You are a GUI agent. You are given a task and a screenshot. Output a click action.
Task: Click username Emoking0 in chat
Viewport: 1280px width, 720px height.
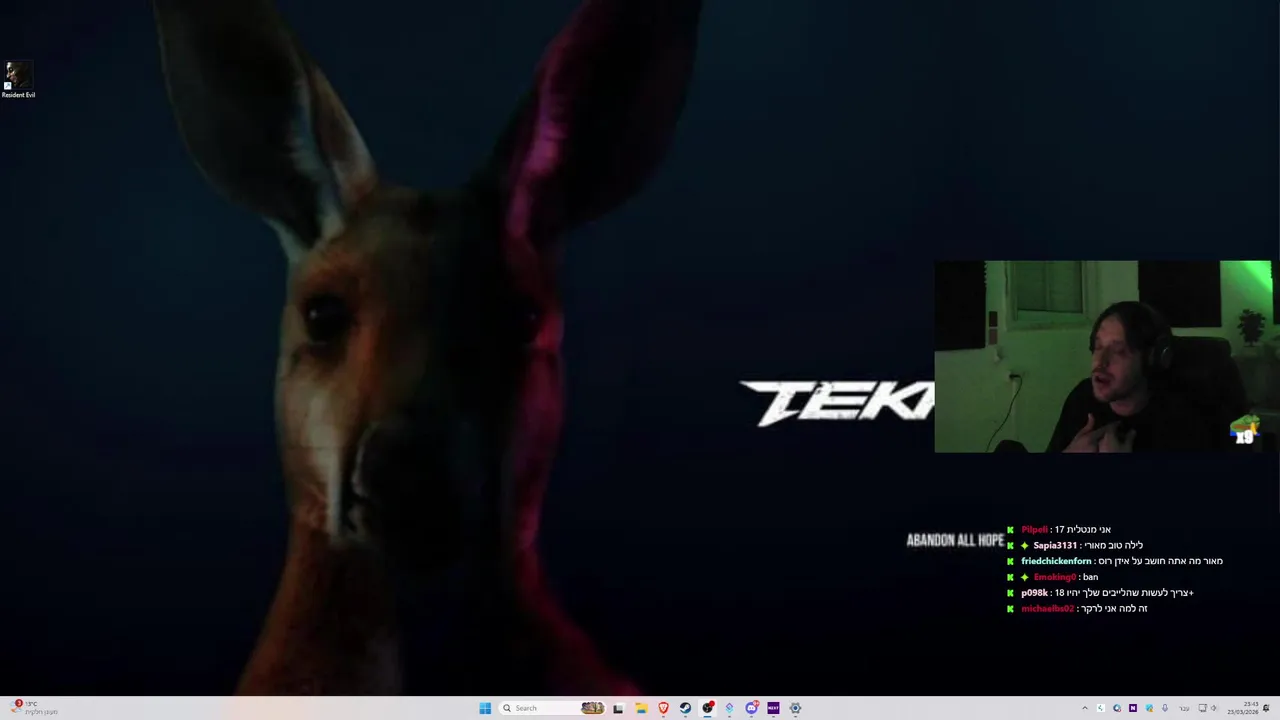click(1054, 577)
